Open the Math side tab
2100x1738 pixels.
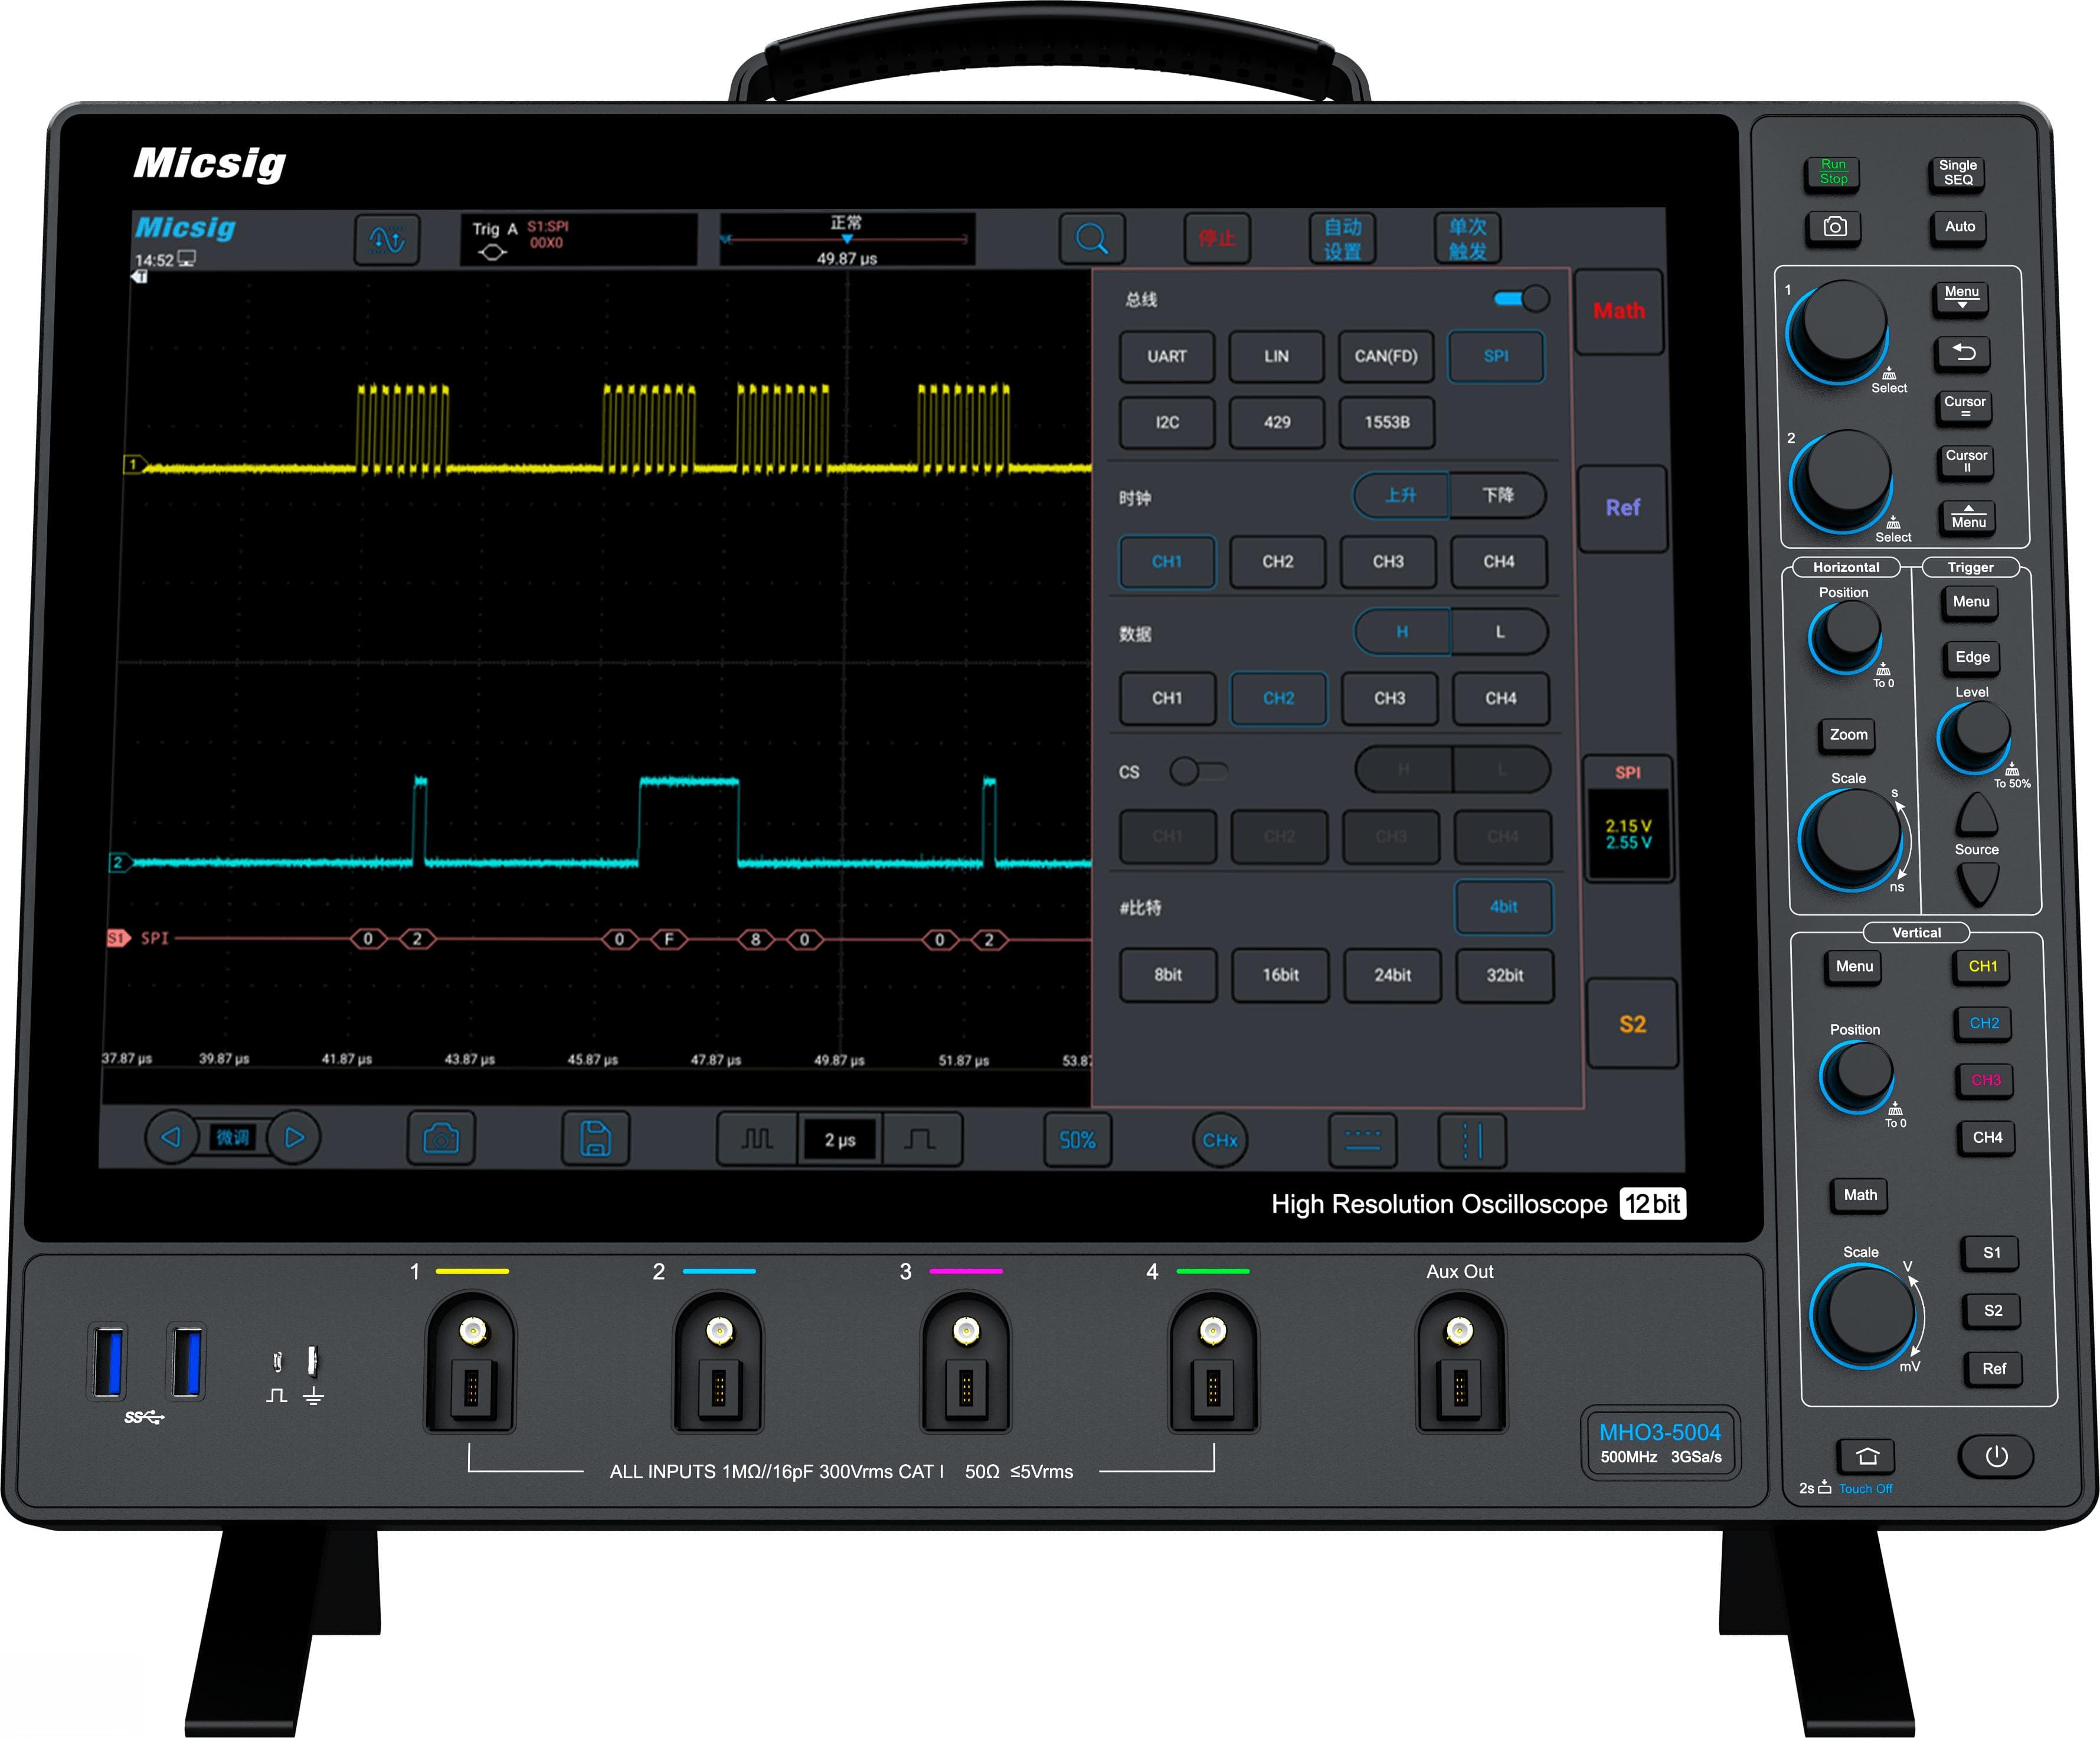pyautogui.click(x=1619, y=311)
